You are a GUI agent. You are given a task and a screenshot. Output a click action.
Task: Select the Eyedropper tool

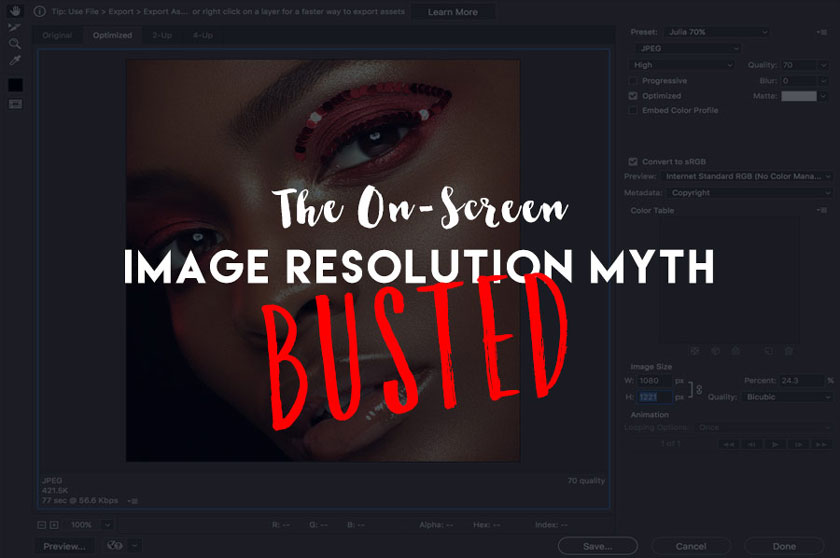point(15,61)
